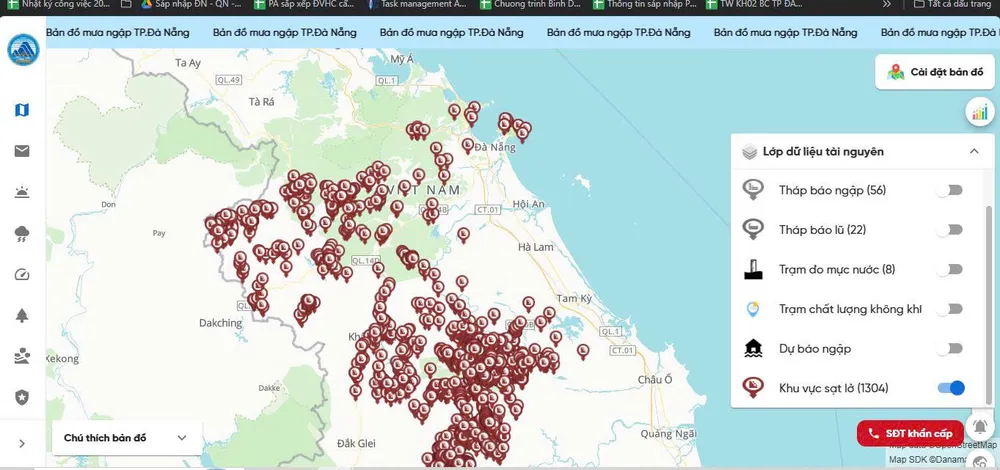Image resolution: width=1000 pixels, height=470 pixels.
Task: Select the shield star icon in the sidebar
Action: click(x=22, y=397)
